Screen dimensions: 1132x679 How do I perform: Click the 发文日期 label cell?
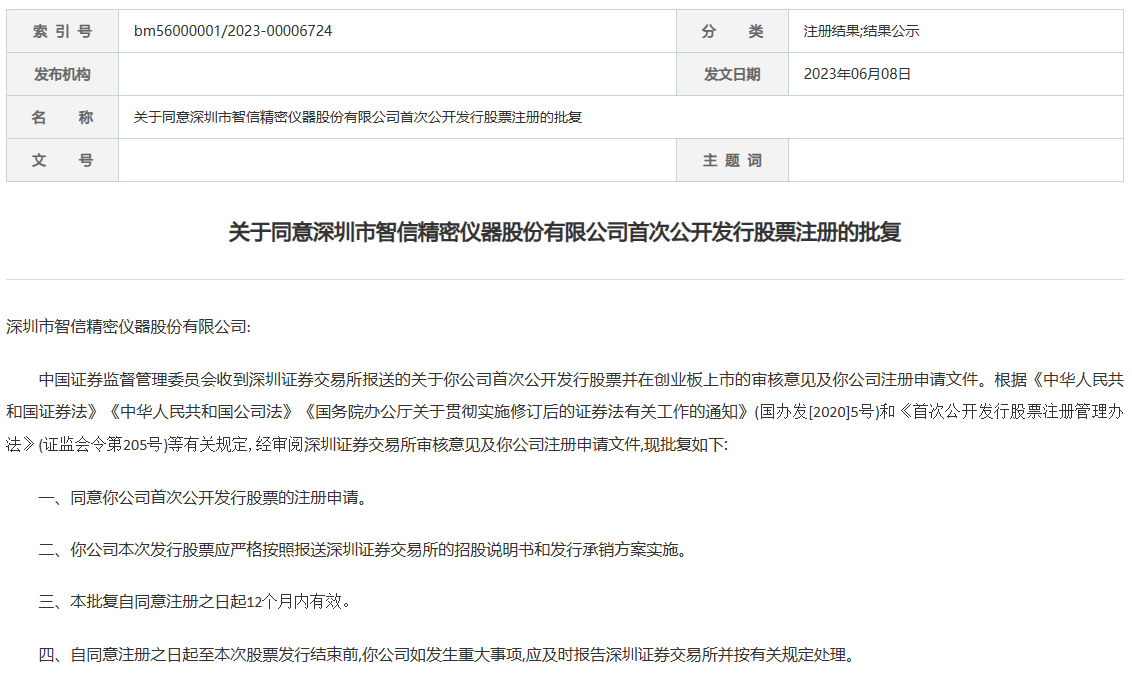click(x=732, y=74)
